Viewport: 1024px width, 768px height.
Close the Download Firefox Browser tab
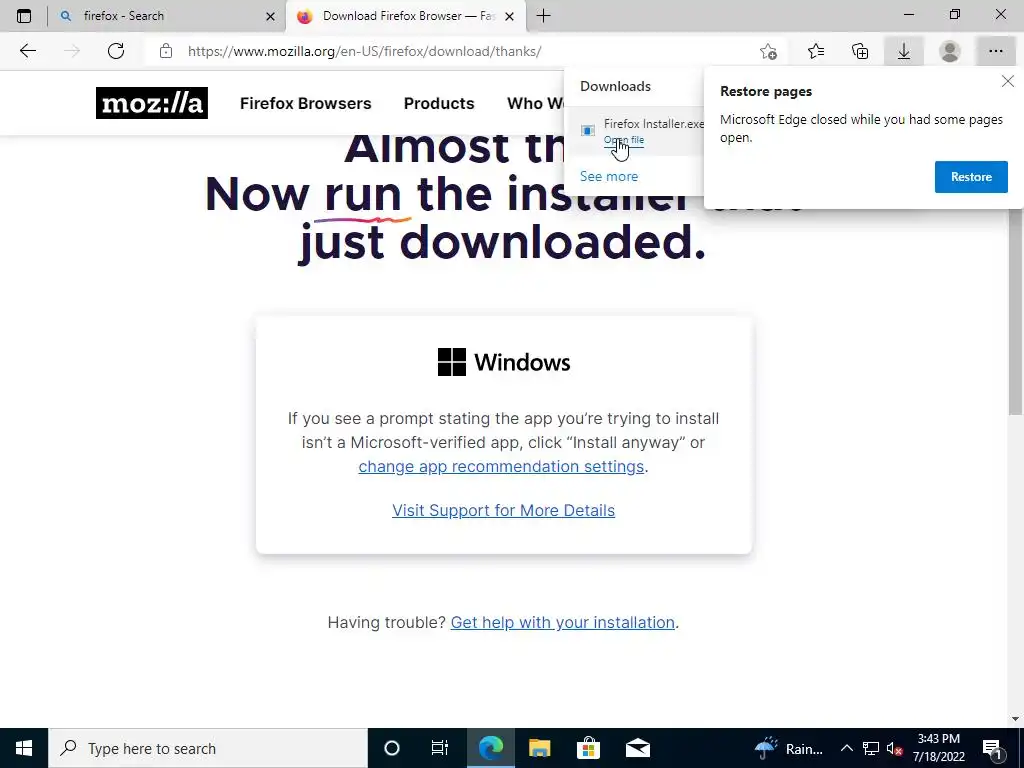(510, 16)
